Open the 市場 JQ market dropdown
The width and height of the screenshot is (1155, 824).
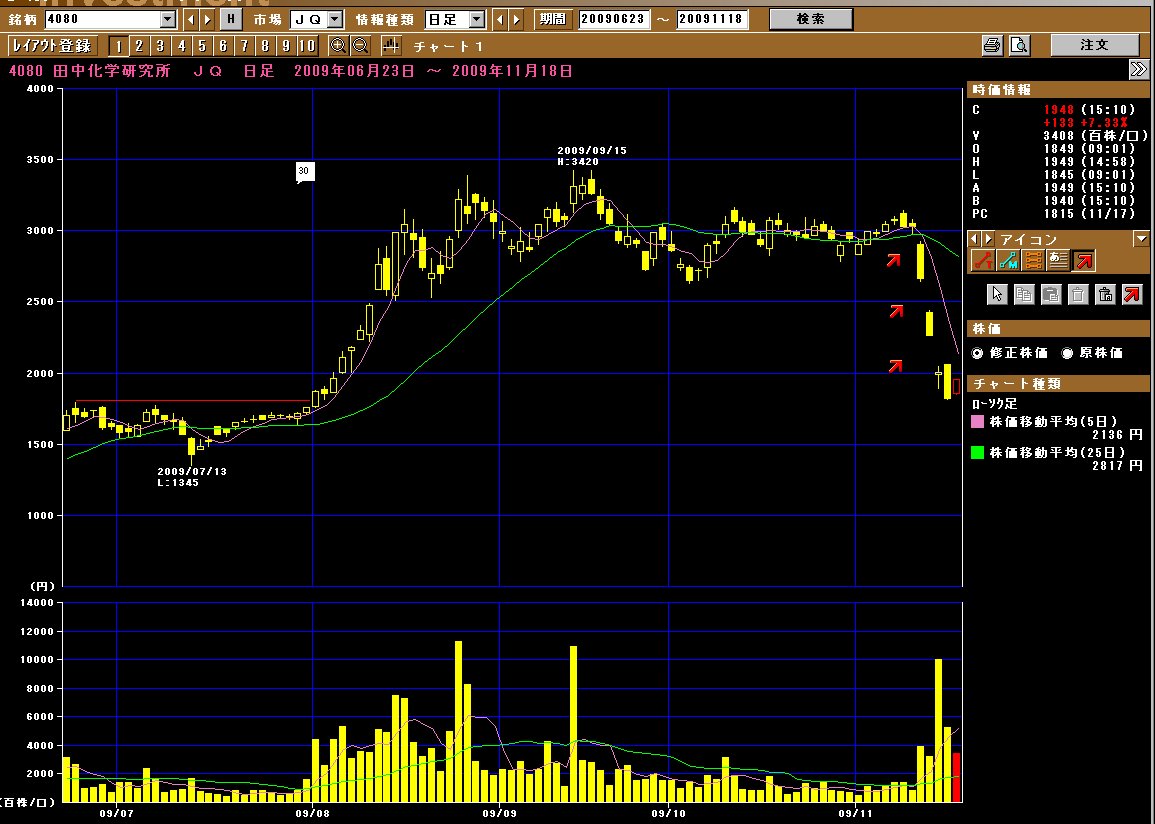point(335,19)
